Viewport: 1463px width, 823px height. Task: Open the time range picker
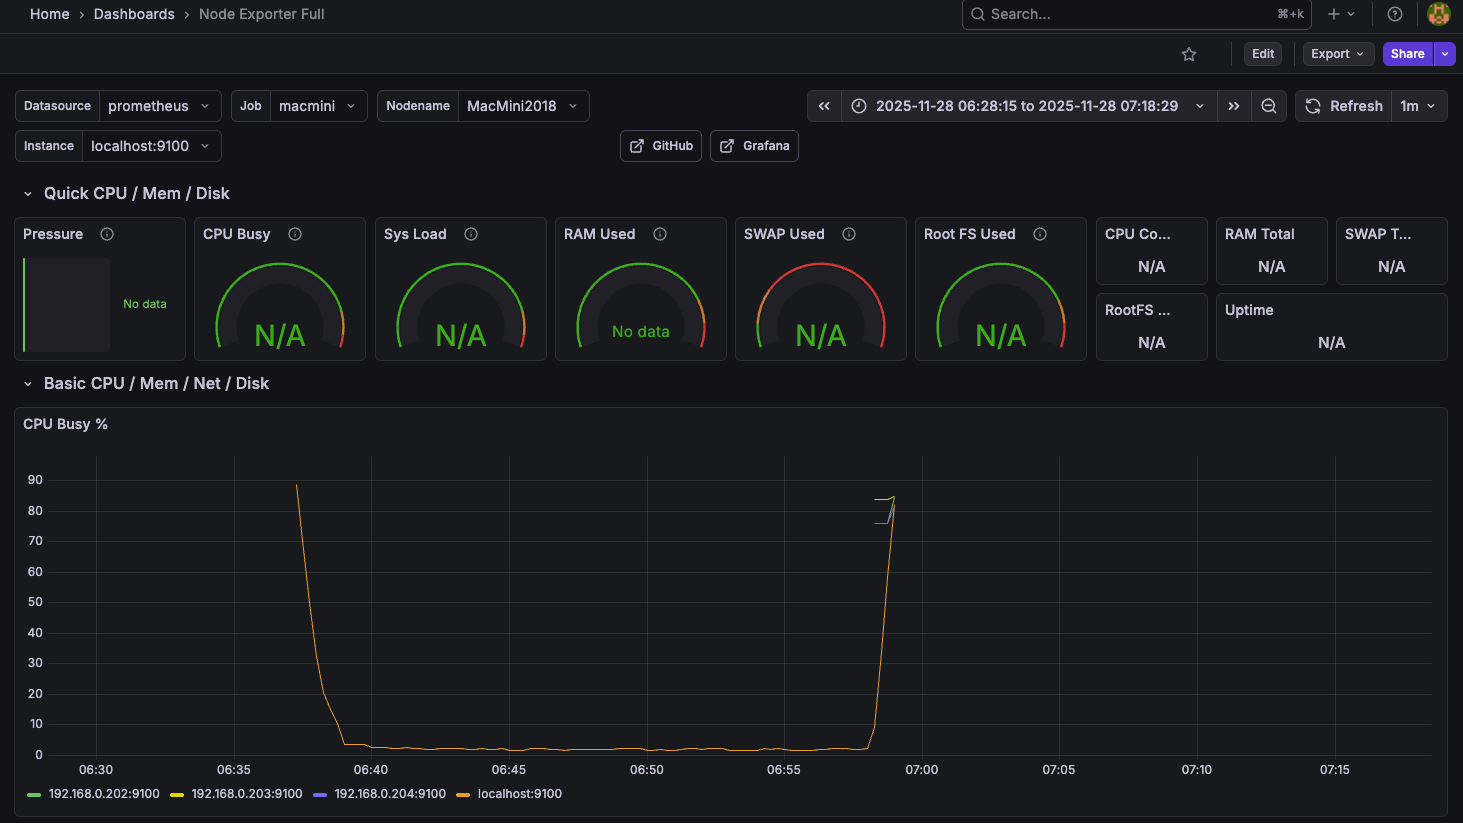[x=1030, y=106]
